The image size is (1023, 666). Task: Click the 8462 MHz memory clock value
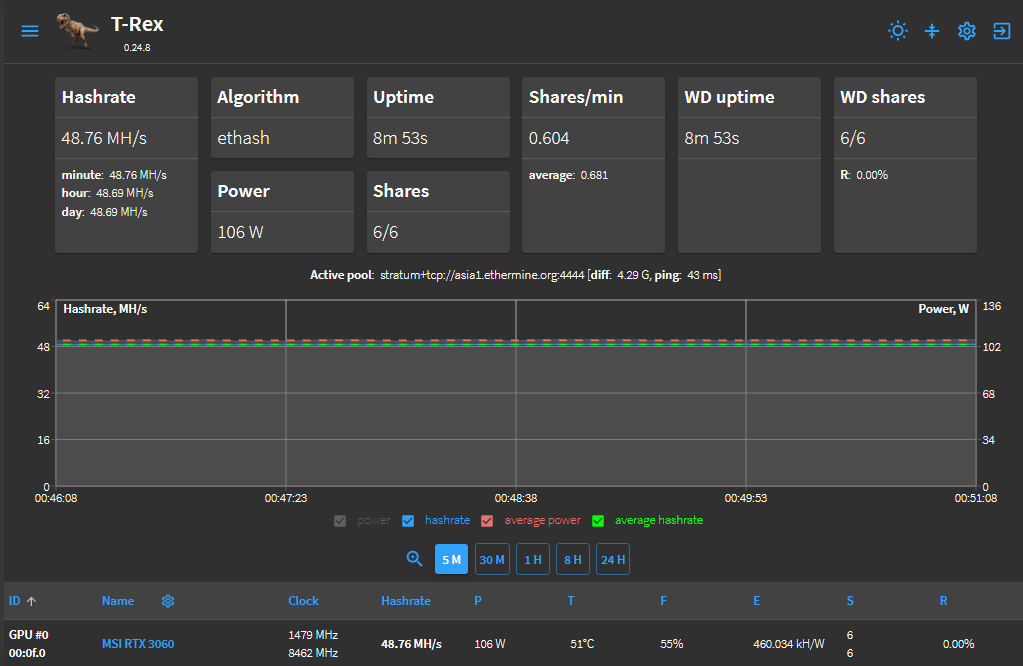(x=313, y=653)
